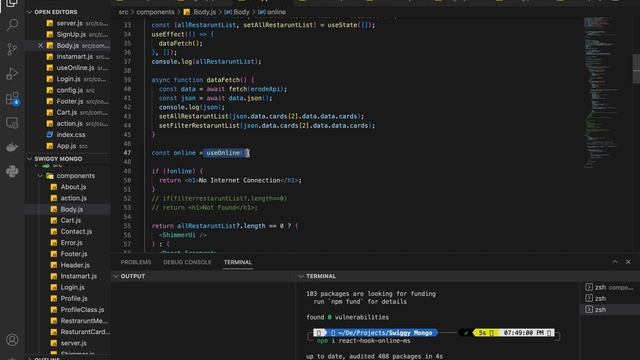Click the Body symbol breadcrumb
Image resolution: width=640 pixels, height=360 pixels.
(x=237, y=12)
